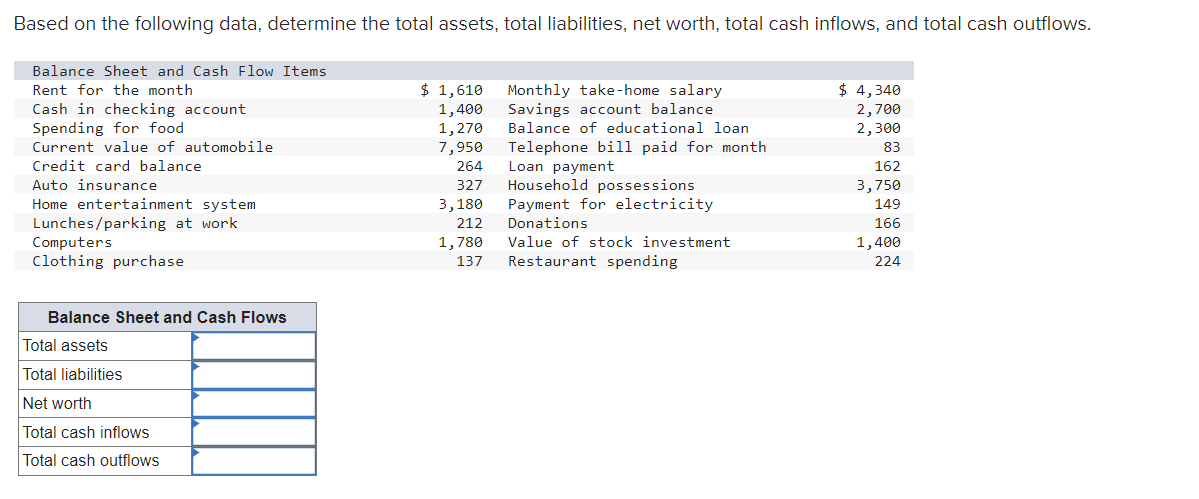Click the $ 1,610 rent value
Screen dimensions: 1199x499
(x=452, y=90)
